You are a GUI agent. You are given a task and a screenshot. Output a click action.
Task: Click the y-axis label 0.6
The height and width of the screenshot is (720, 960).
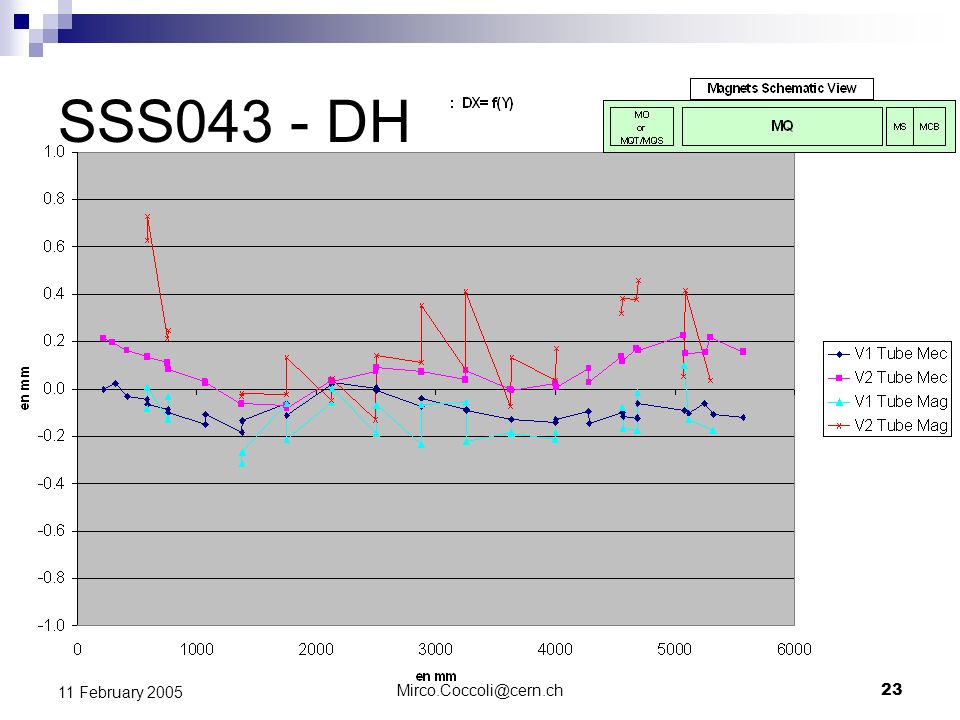[x=54, y=247]
